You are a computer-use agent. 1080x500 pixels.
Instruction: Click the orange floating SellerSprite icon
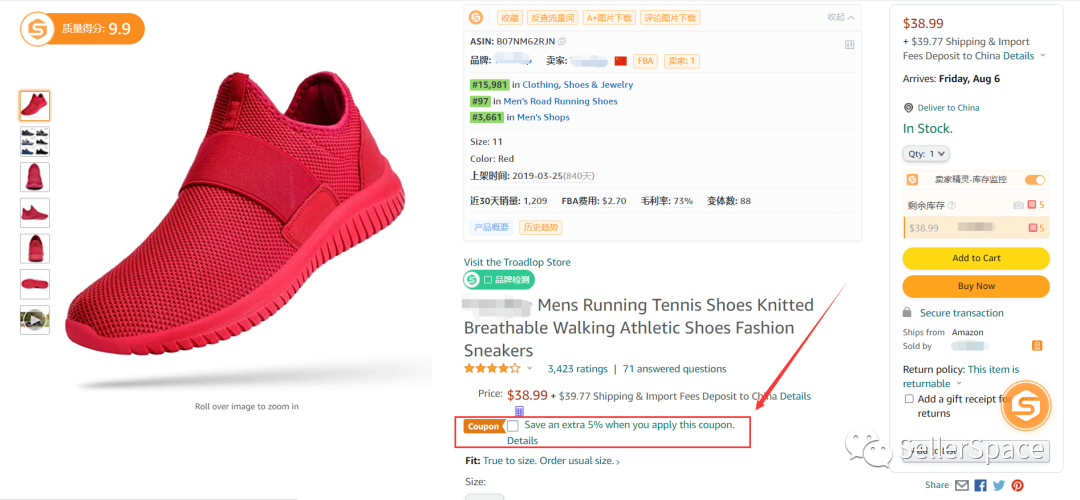tap(1025, 405)
